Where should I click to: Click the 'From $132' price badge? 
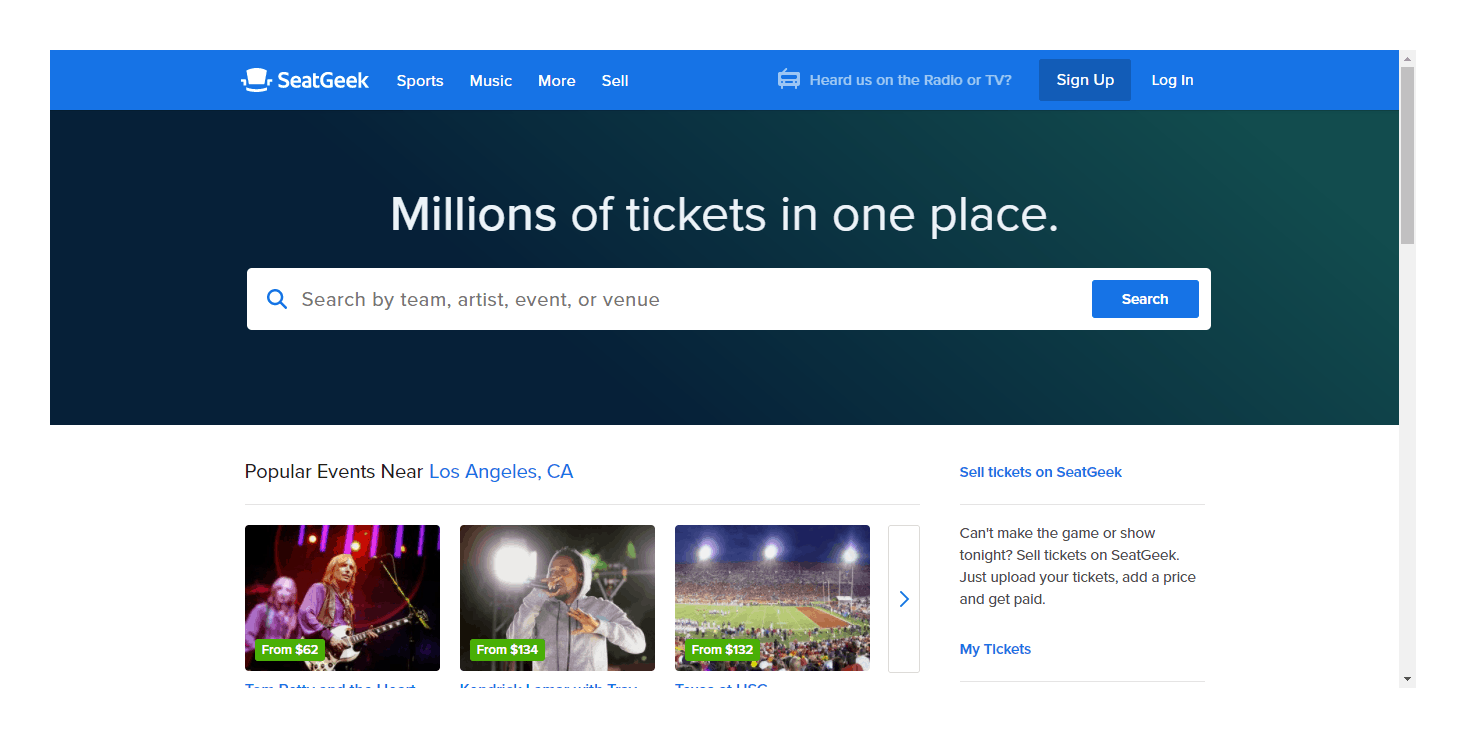pos(722,650)
